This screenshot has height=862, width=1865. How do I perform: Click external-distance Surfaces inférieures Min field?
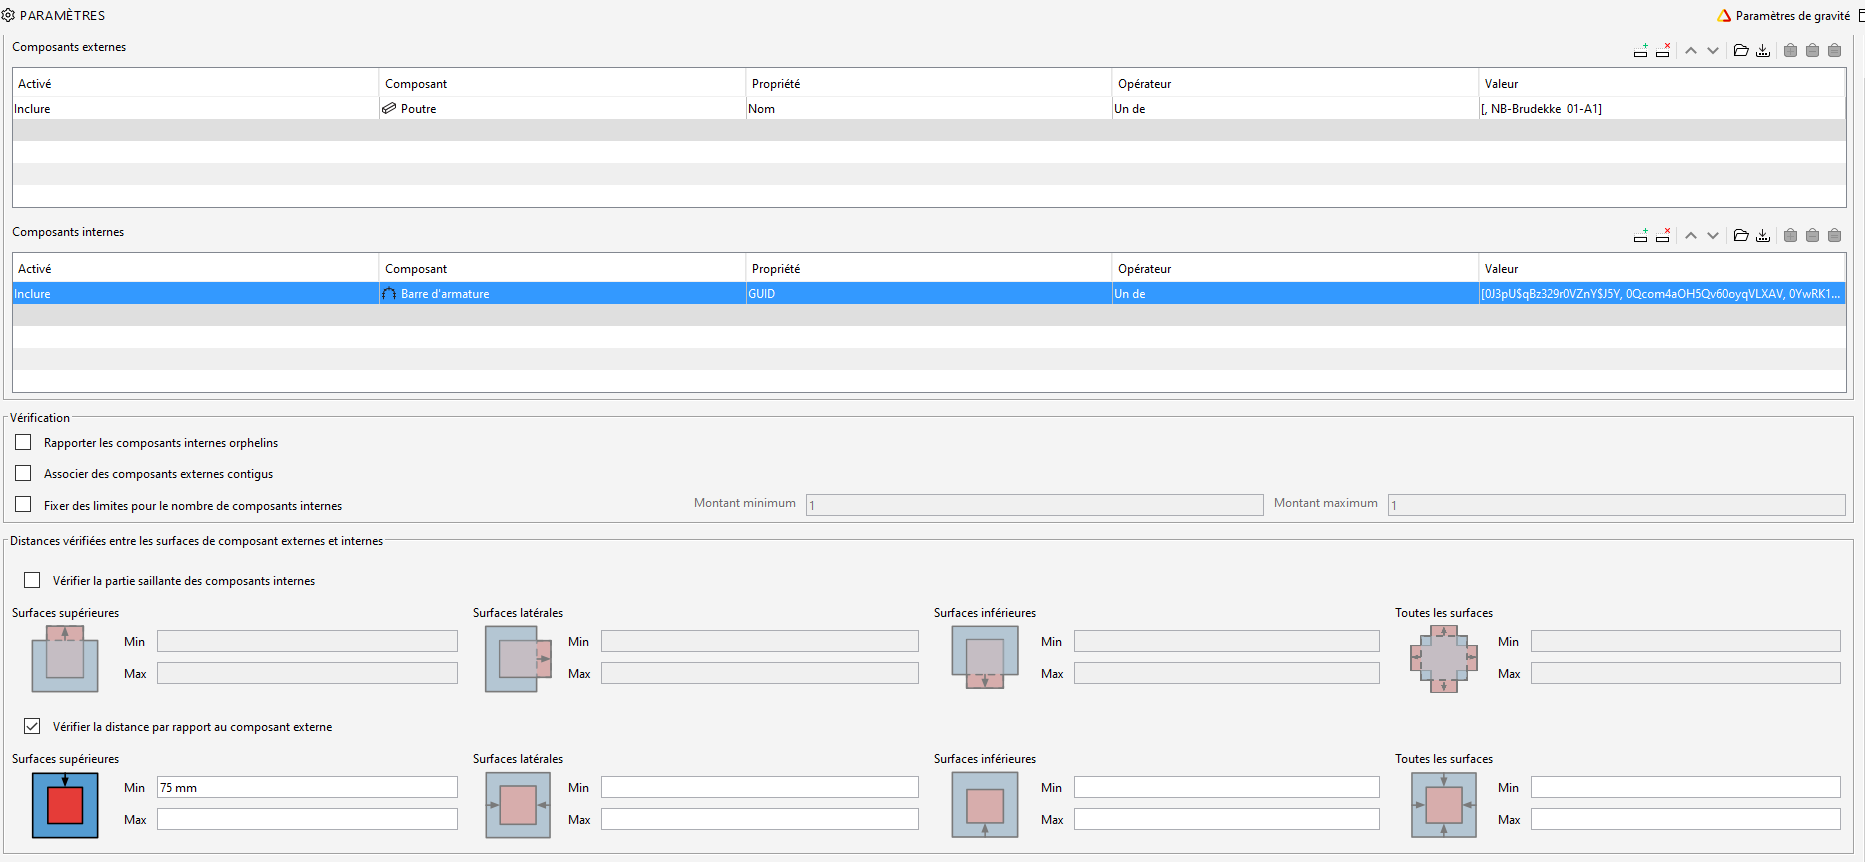click(1227, 787)
